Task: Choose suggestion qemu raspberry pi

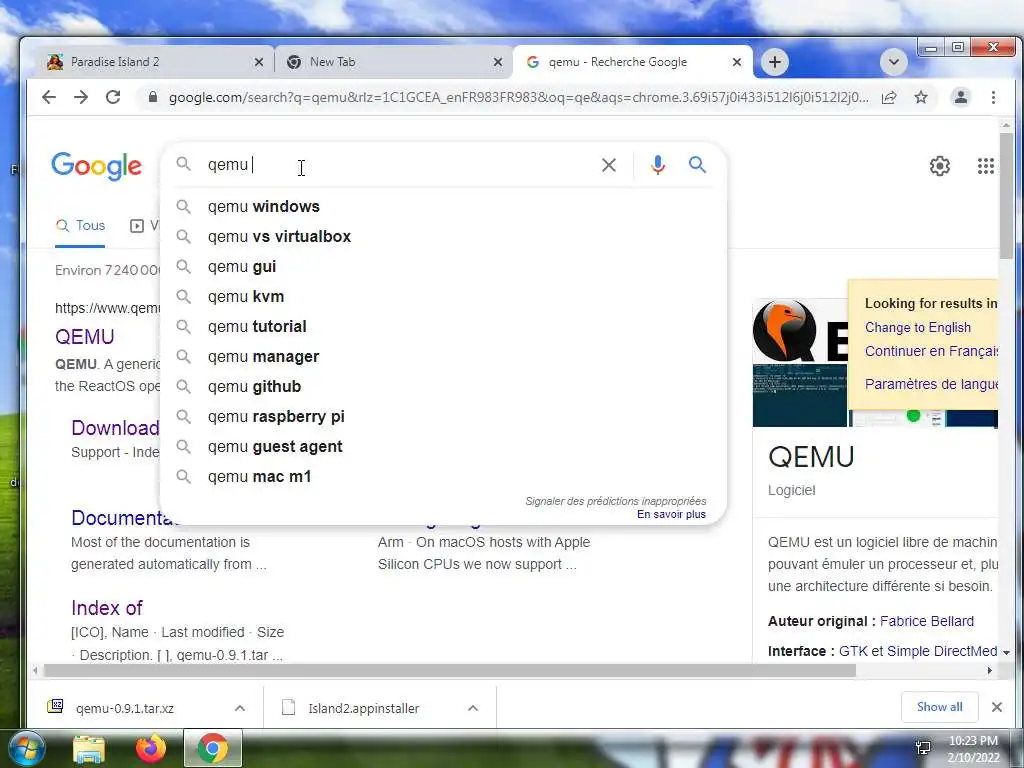Action: (x=443, y=417)
